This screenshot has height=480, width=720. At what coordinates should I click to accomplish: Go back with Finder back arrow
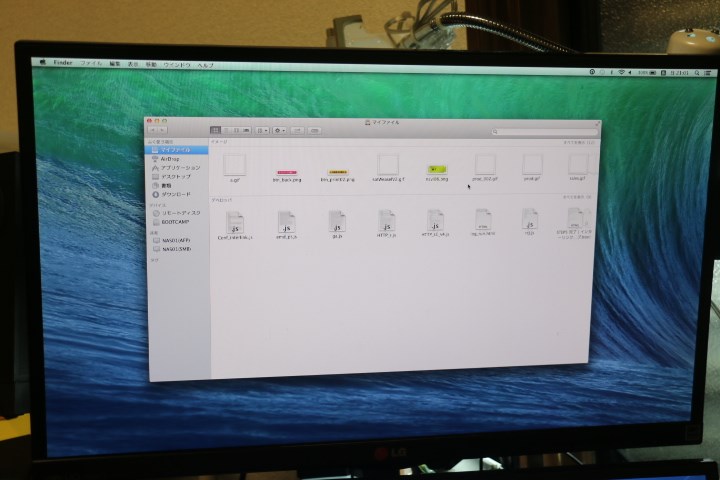tap(153, 130)
